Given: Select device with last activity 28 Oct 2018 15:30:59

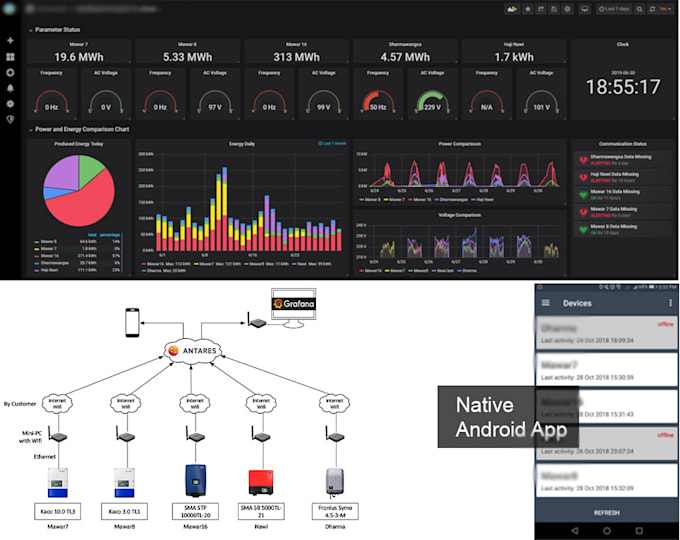Looking at the screenshot, I should click(606, 369).
